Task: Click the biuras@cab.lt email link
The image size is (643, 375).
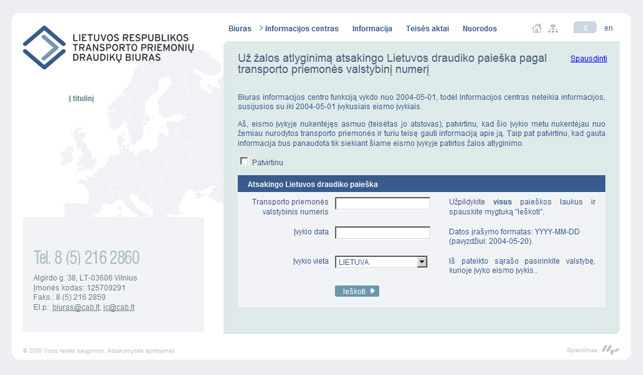Action: [76, 307]
